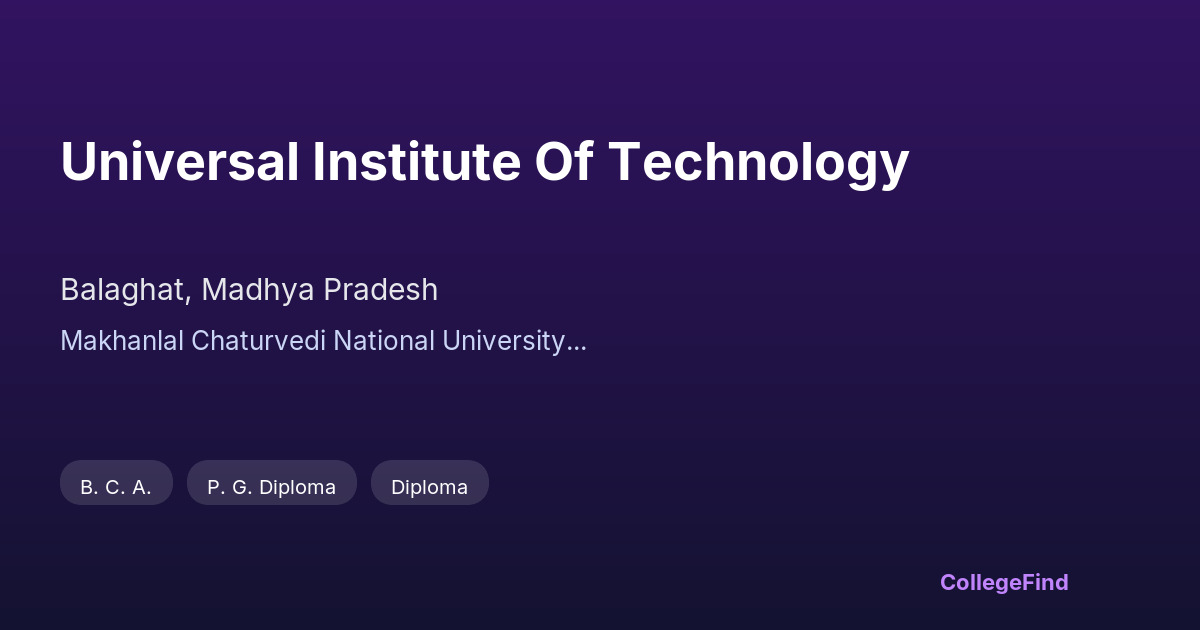Click the Universal Institute Of Technology heading
The height and width of the screenshot is (630, 1200).
484,162
